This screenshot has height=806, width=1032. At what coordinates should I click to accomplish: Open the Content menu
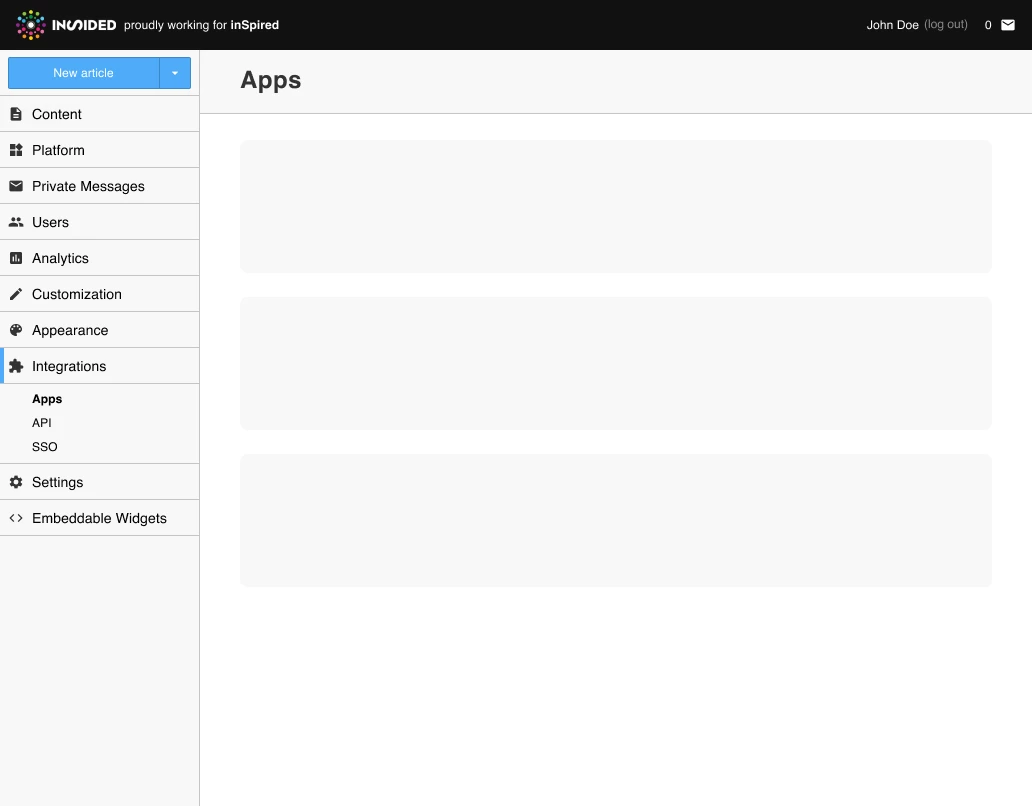[99, 114]
